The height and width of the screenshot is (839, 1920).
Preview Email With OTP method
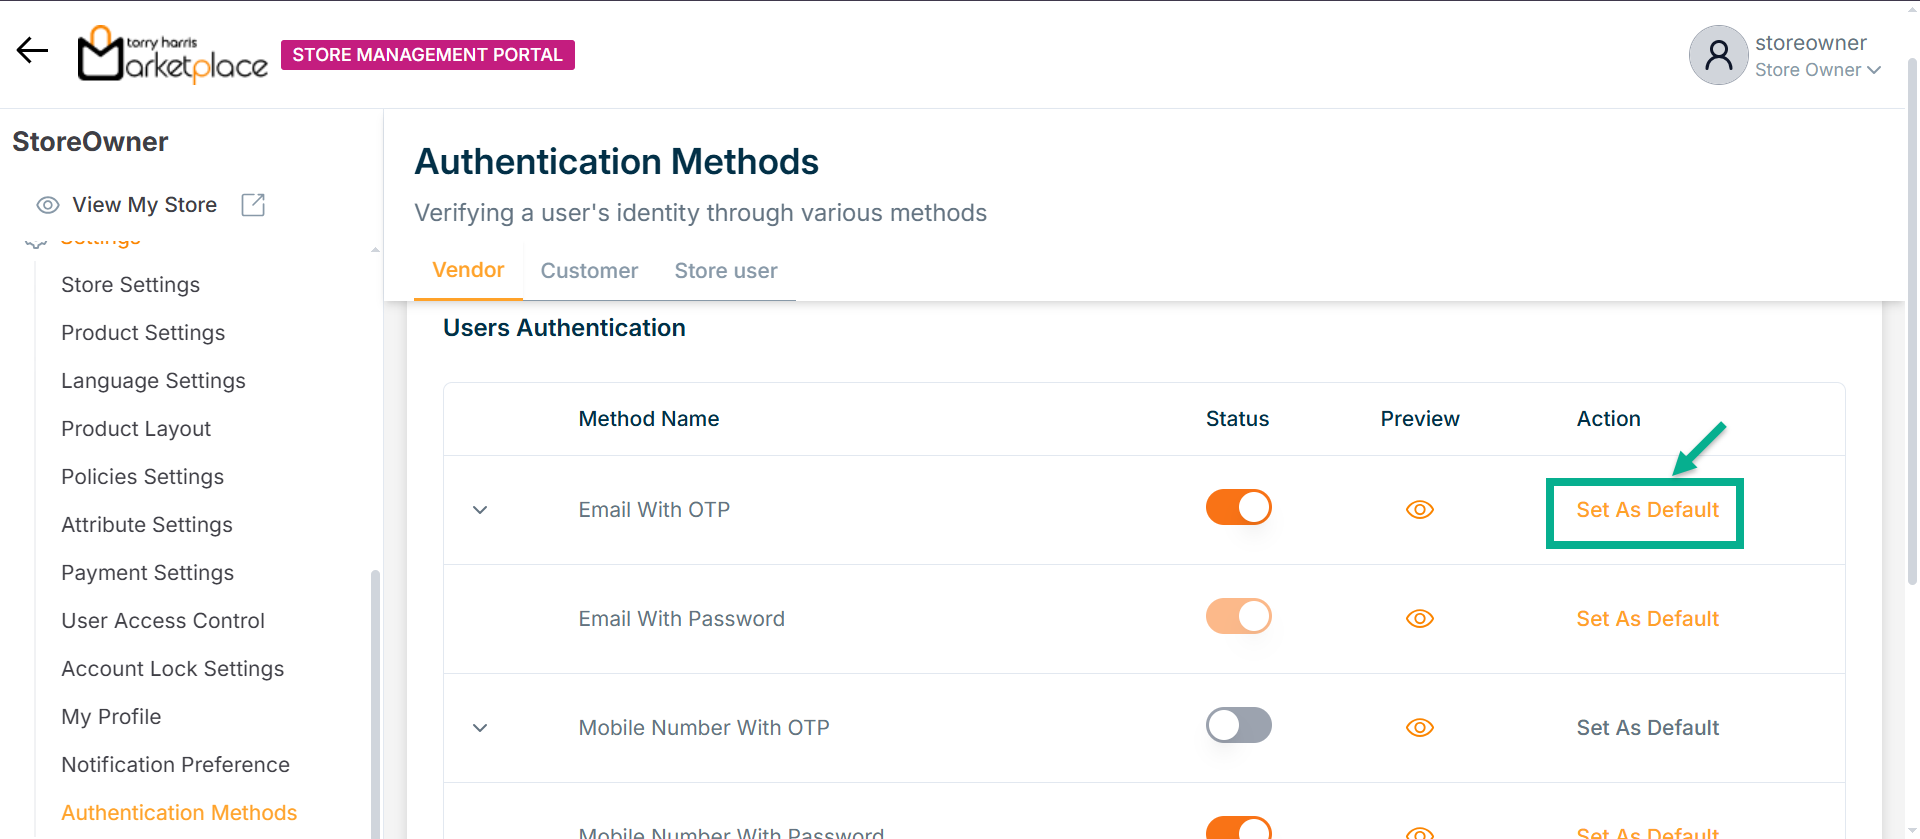coord(1419,510)
